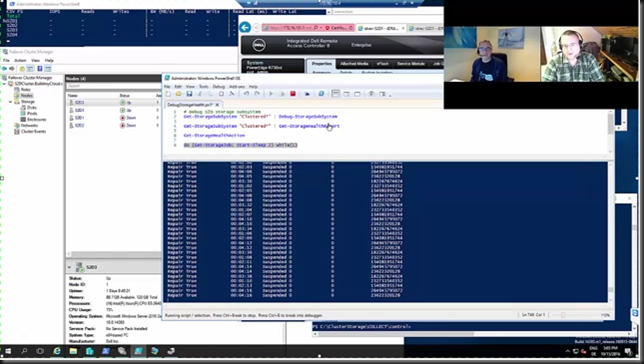Click the red Stop Operation button
Image resolution: width=644 pixels, height=364 pixels.
click(293, 94)
